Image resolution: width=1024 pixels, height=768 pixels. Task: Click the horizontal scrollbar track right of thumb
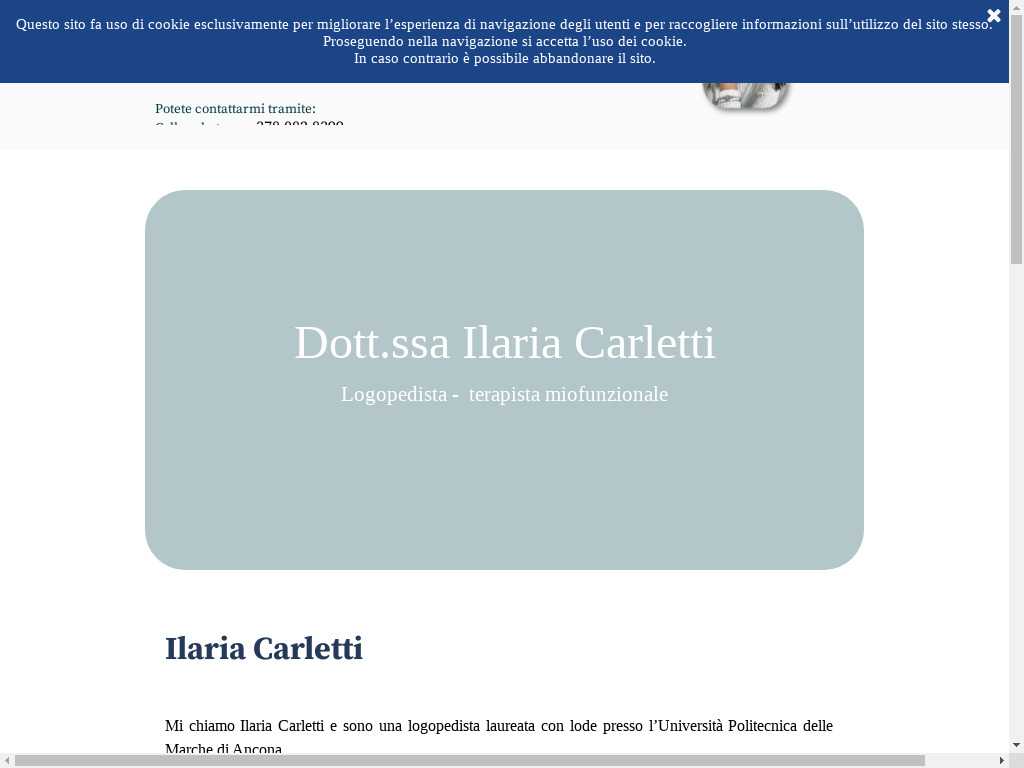click(x=960, y=761)
